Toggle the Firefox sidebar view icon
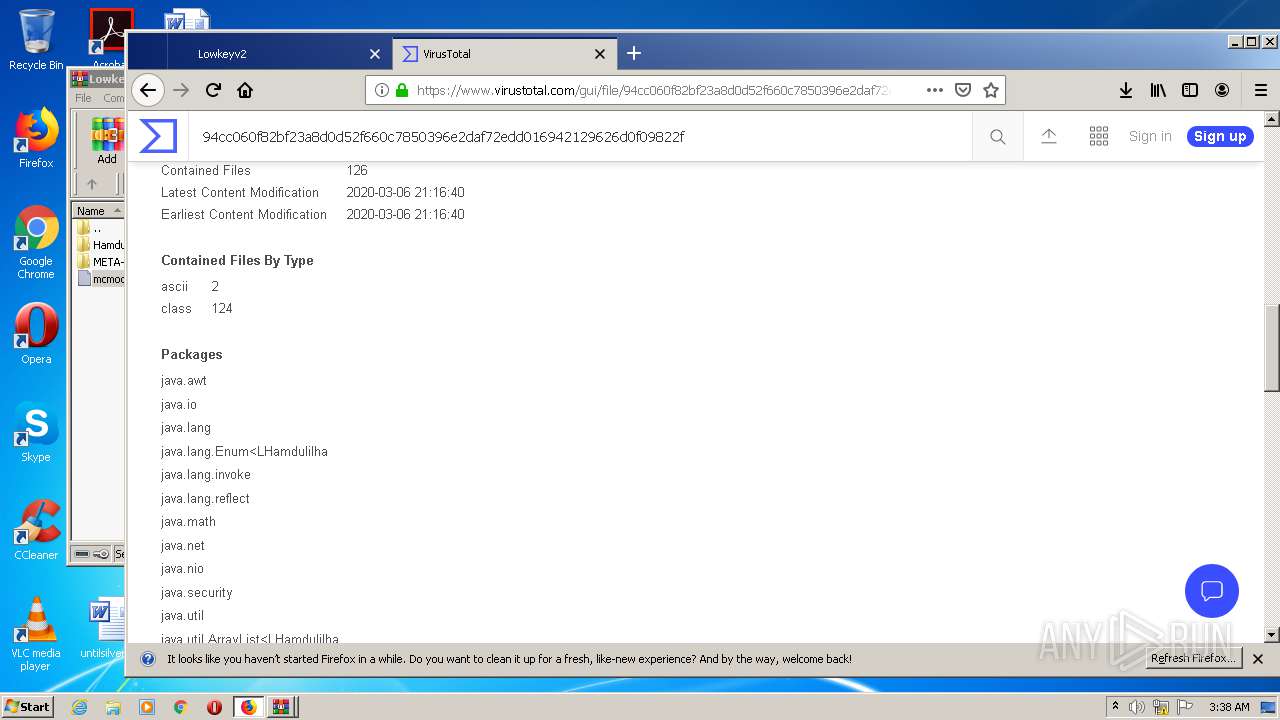 coord(1190,90)
